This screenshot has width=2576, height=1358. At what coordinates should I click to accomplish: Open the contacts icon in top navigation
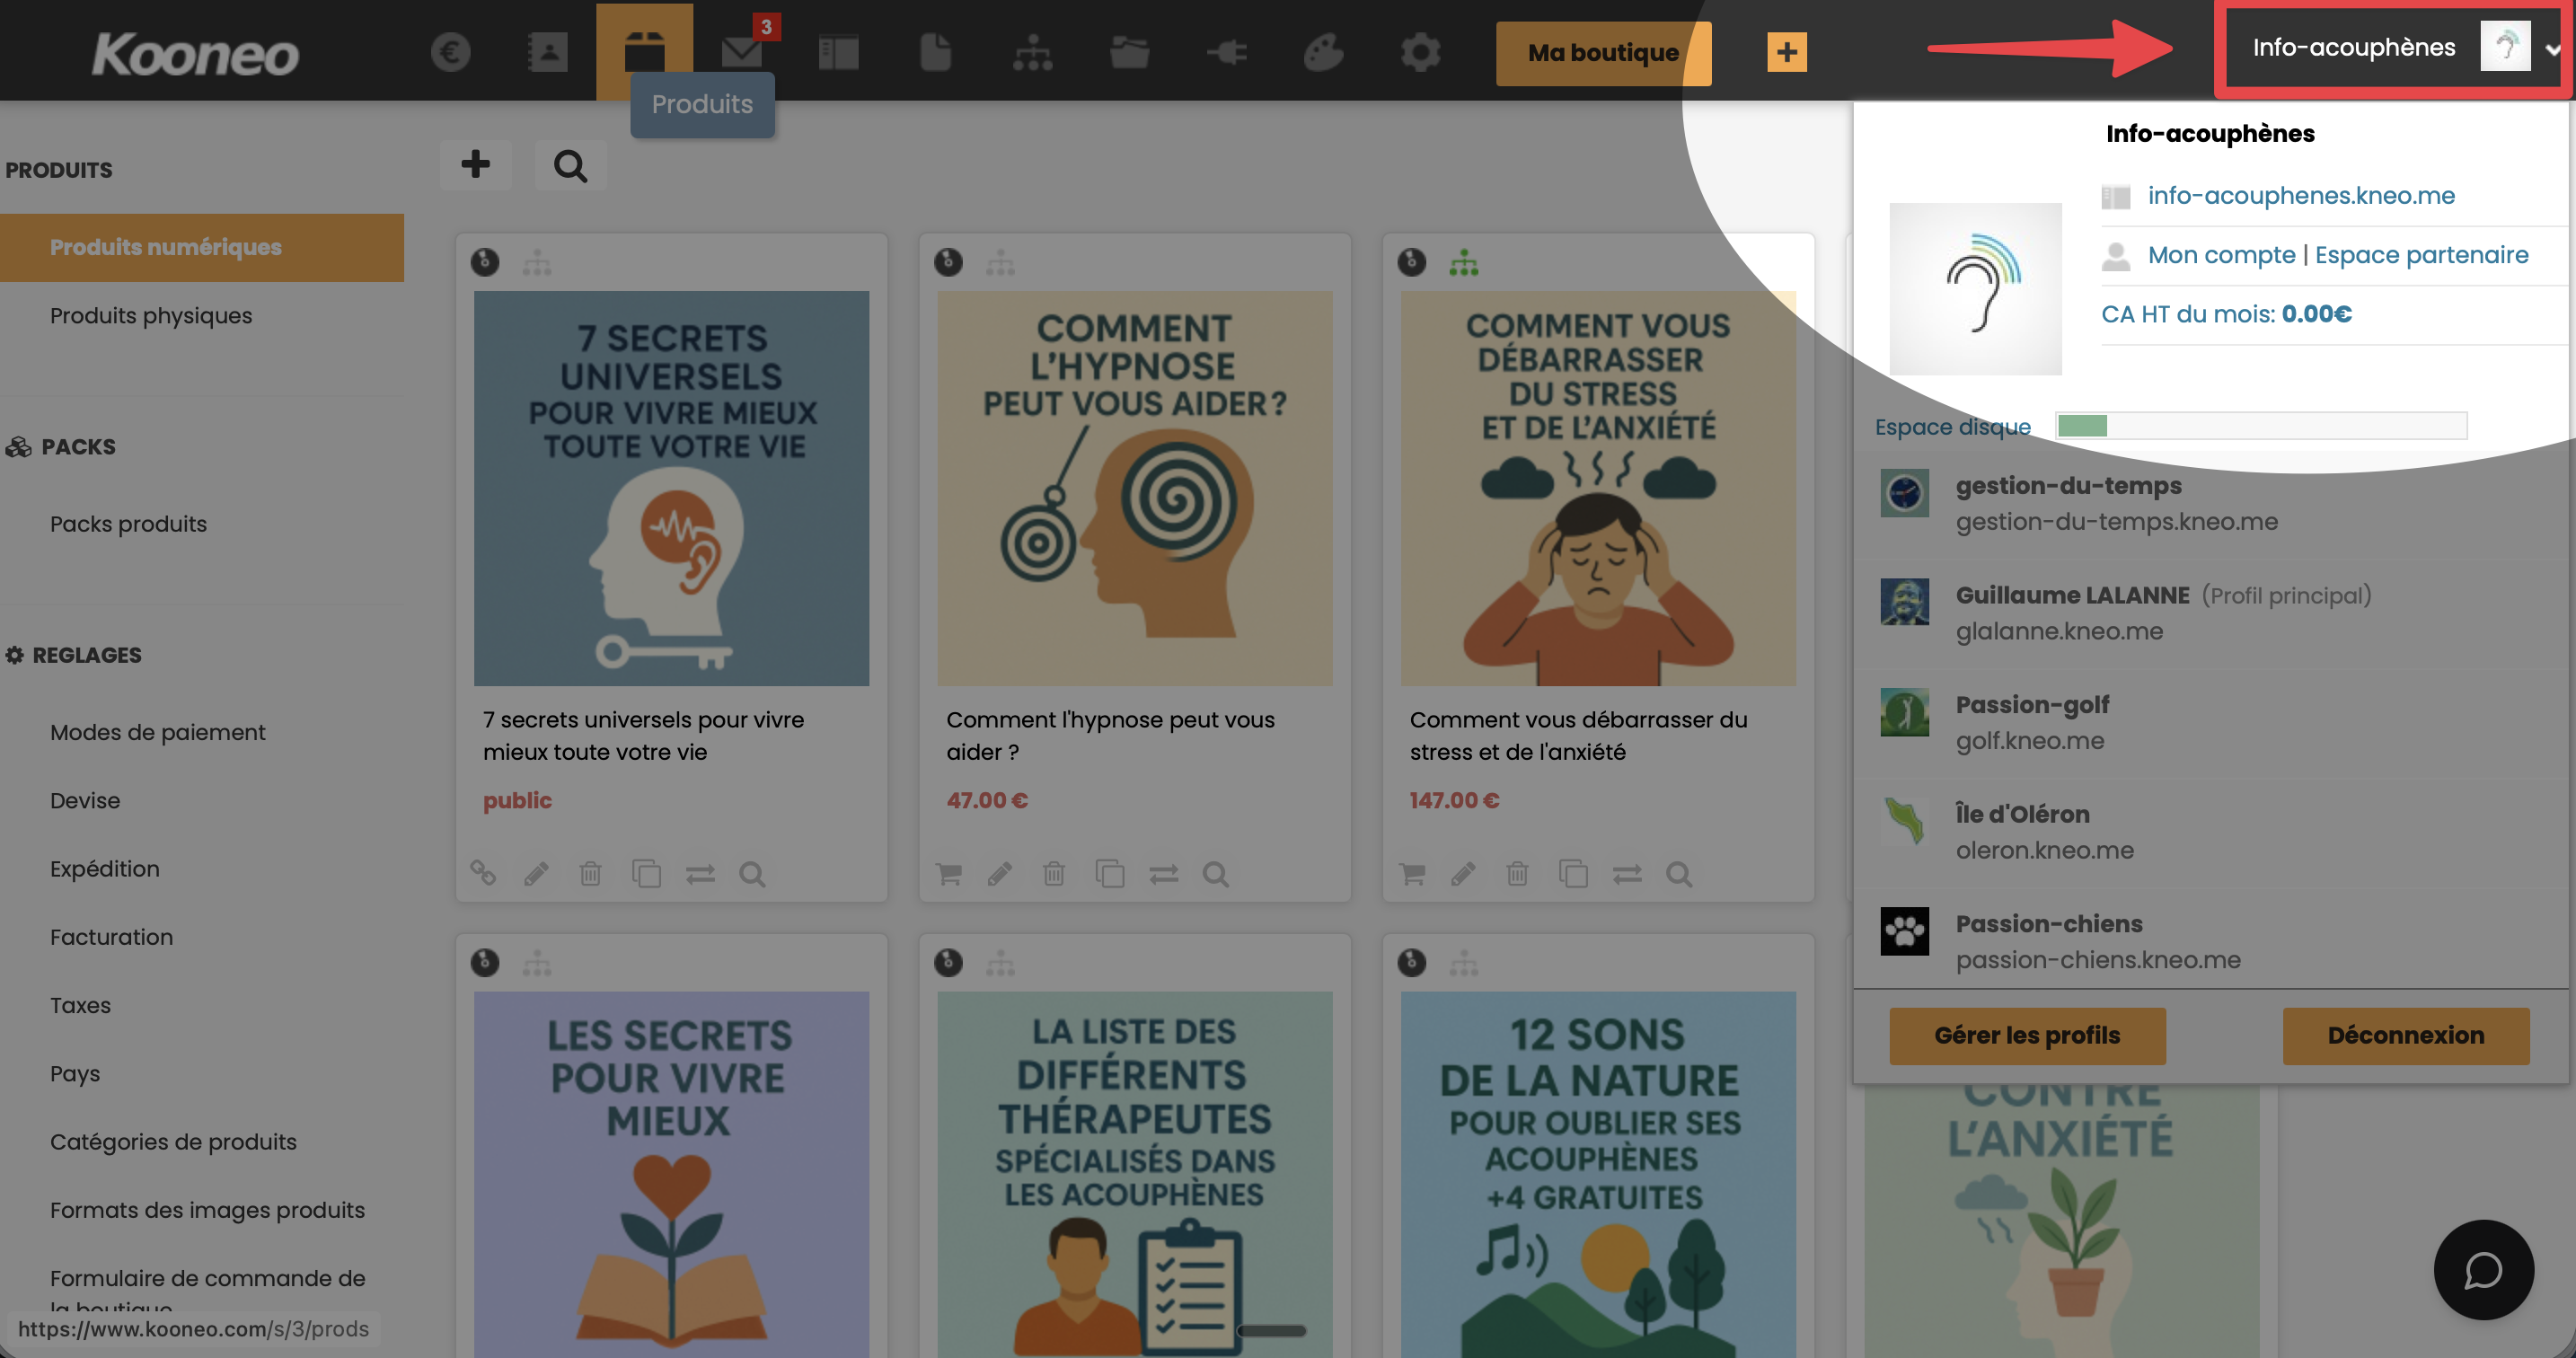pos(547,52)
